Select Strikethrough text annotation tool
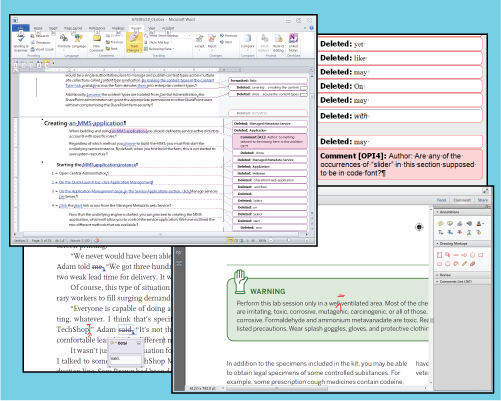Screen dimensions: 501x401 coord(460,232)
